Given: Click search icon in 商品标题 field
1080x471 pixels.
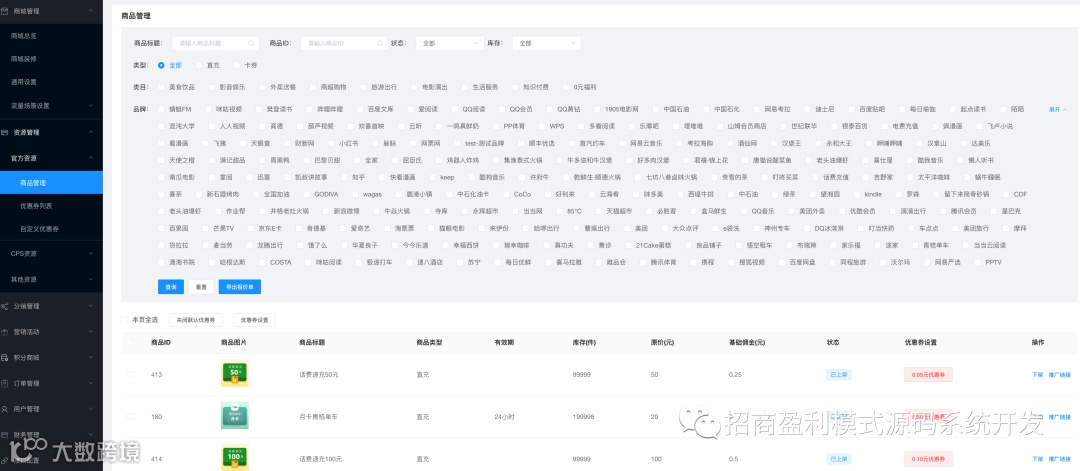Looking at the screenshot, I should [x=253, y=43].
